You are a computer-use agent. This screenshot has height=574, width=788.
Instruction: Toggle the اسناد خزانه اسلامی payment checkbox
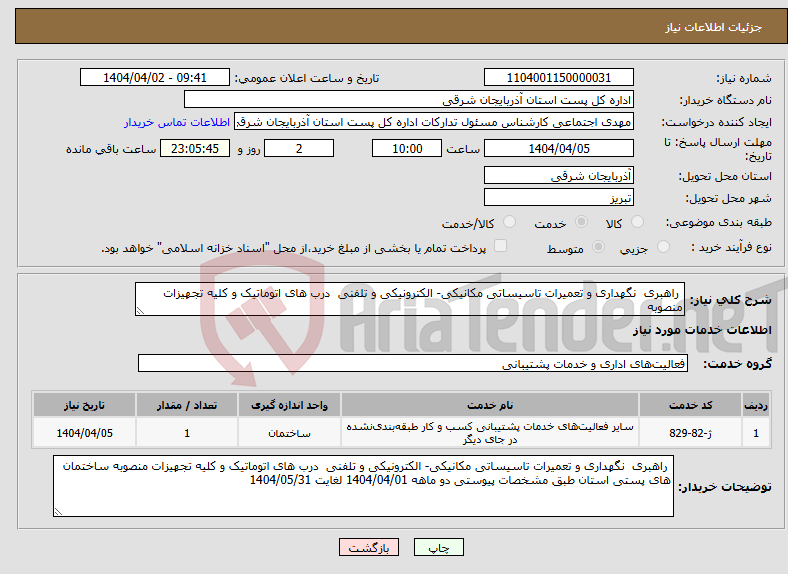(x=501, y=245)
